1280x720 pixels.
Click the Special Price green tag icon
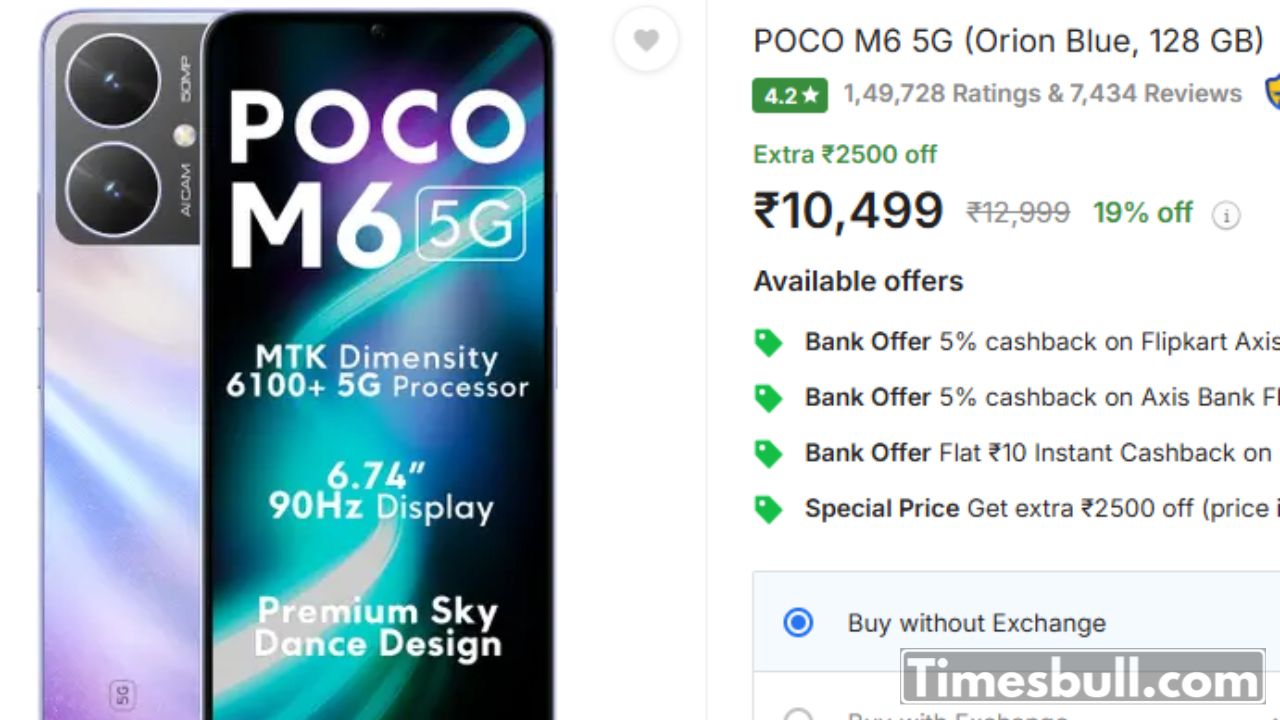tap(768, 509)
